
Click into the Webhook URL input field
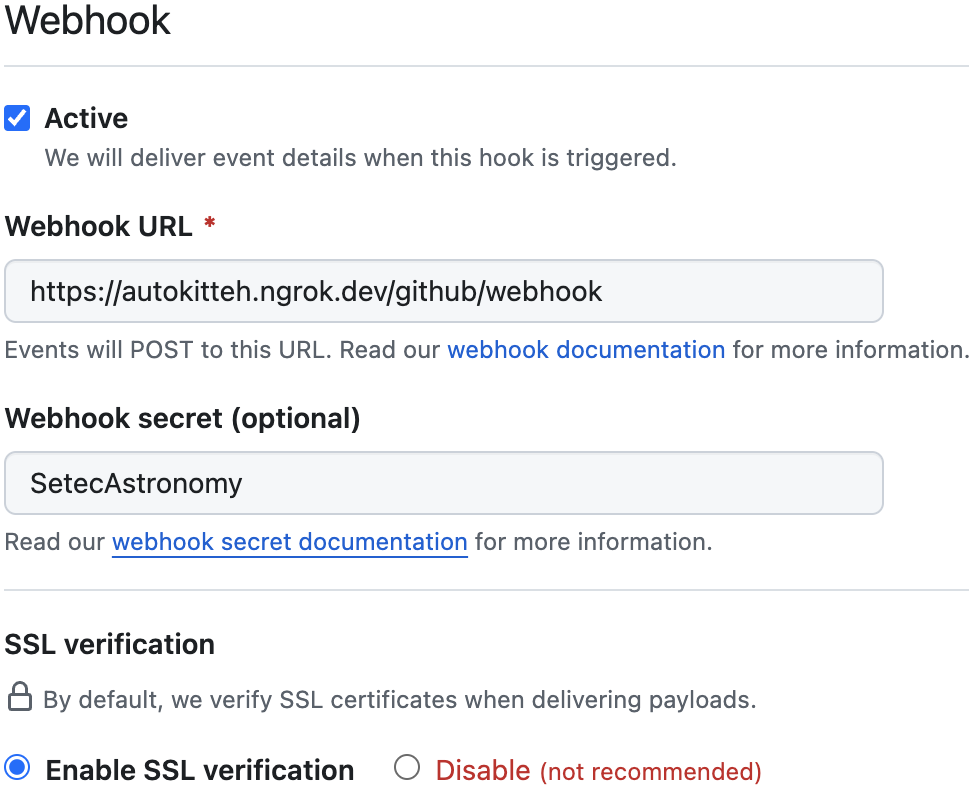click(444, 291)
